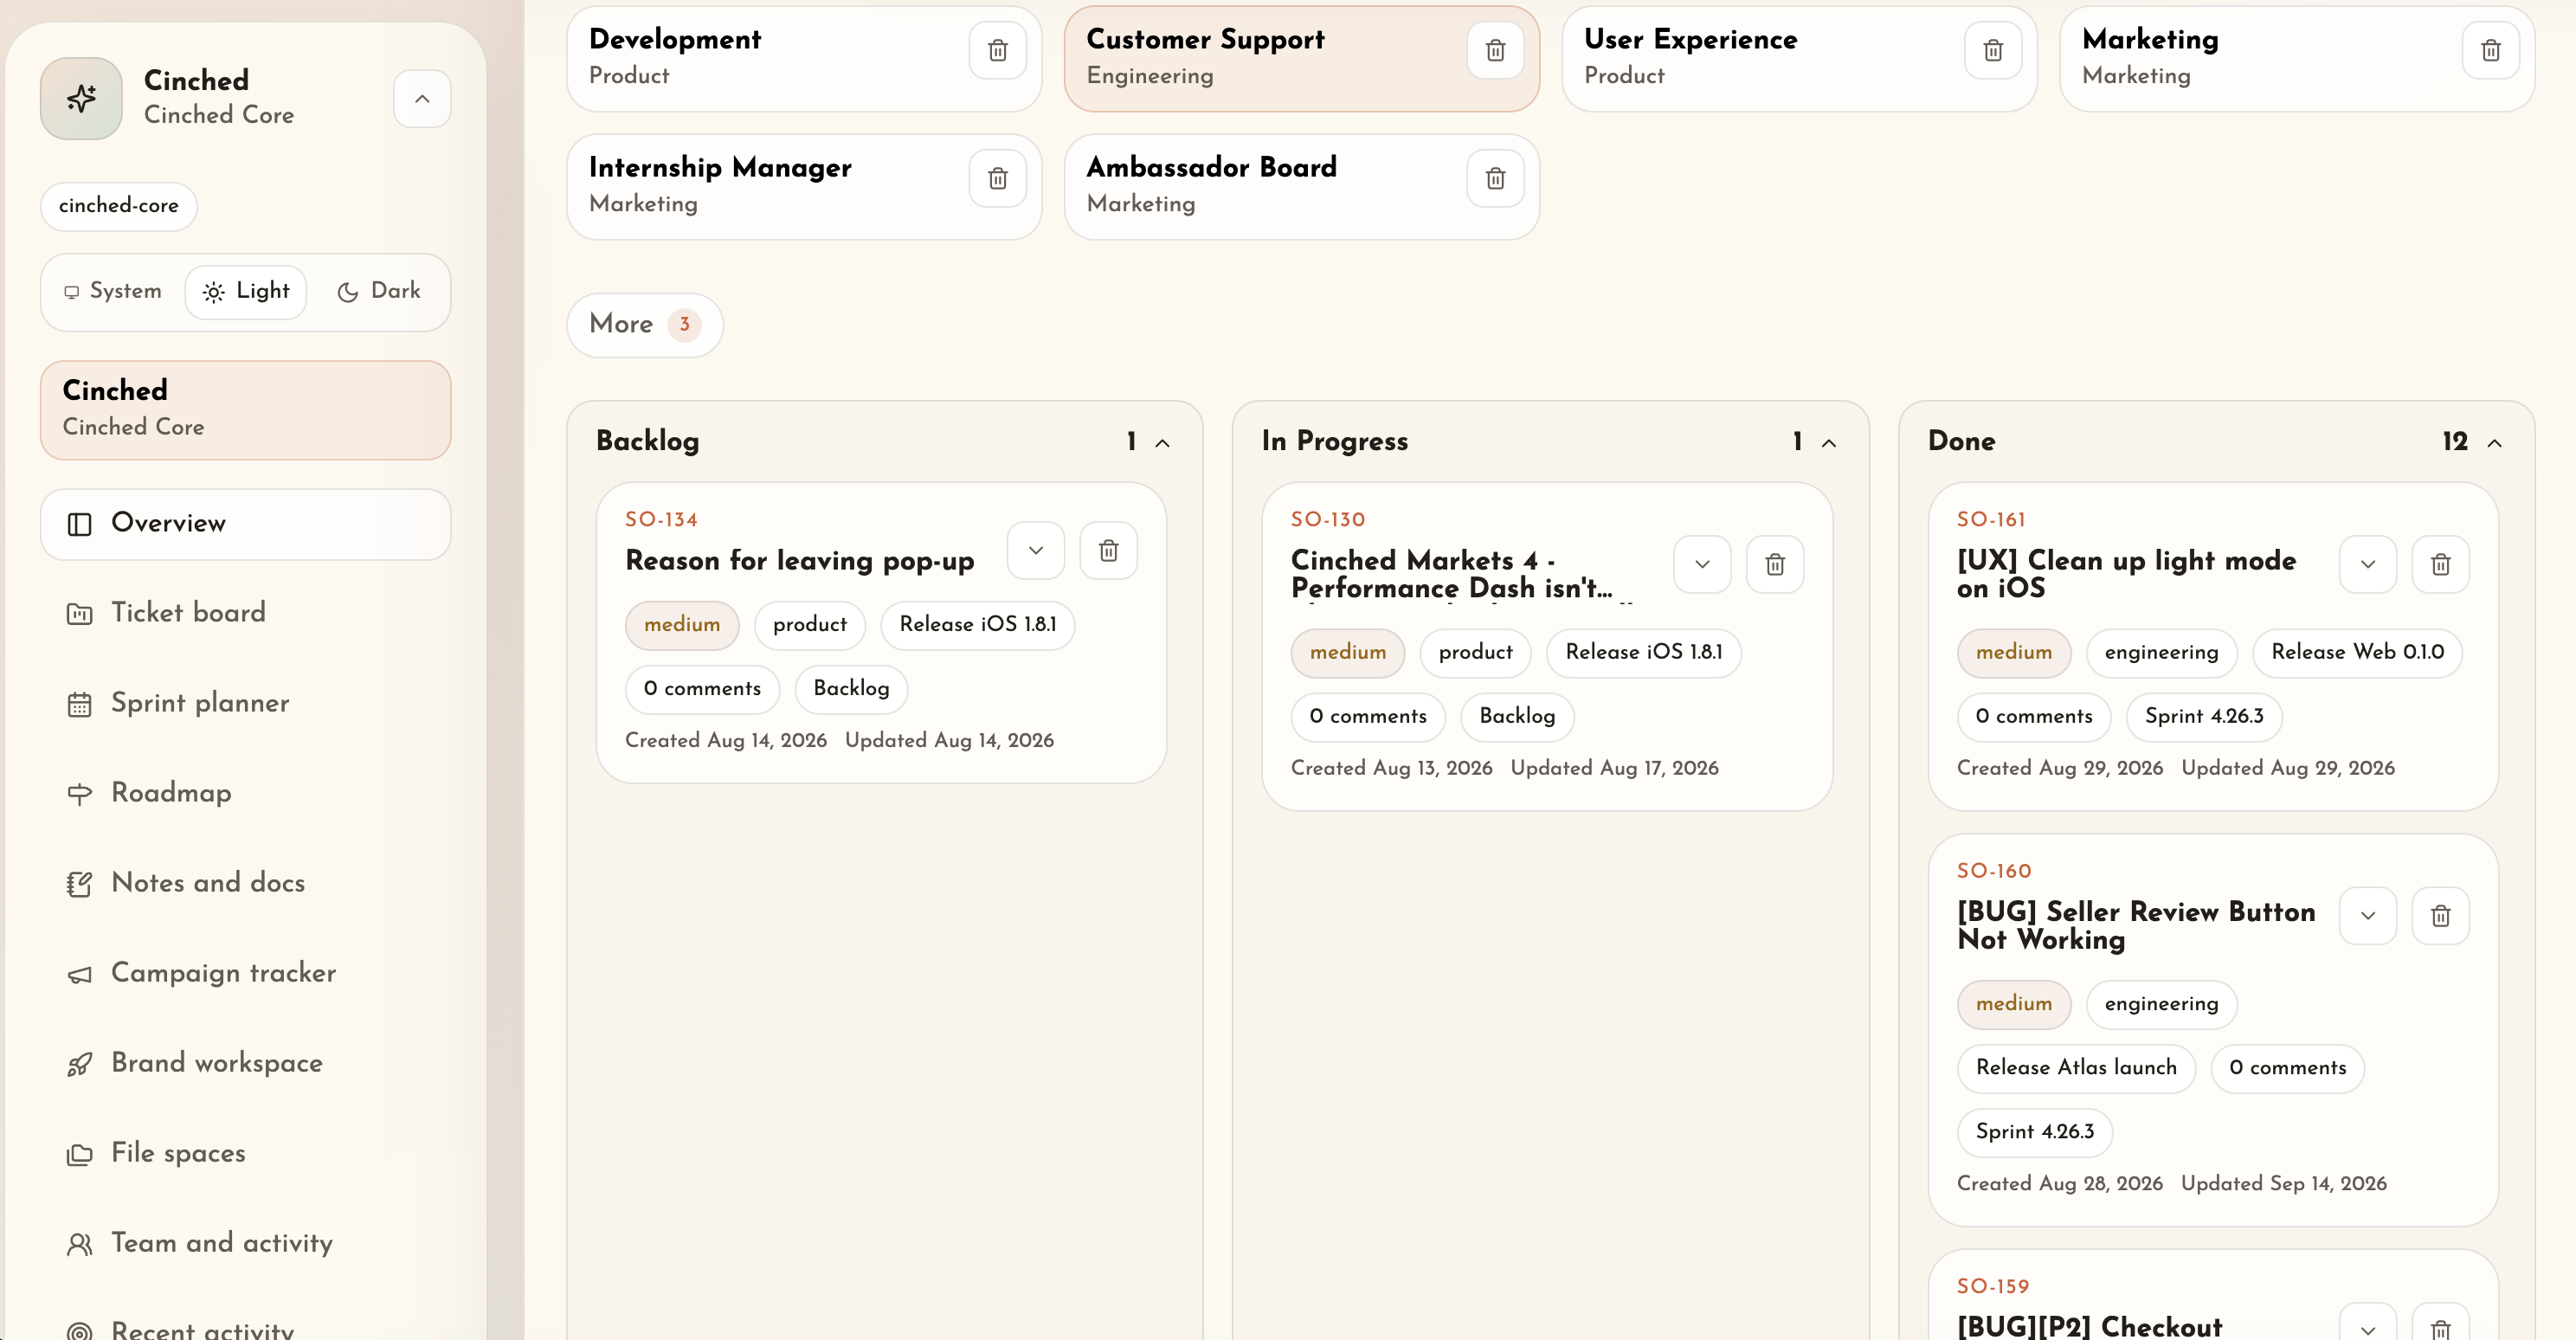
Task: Show More teams button
Action: coord(645,324)
